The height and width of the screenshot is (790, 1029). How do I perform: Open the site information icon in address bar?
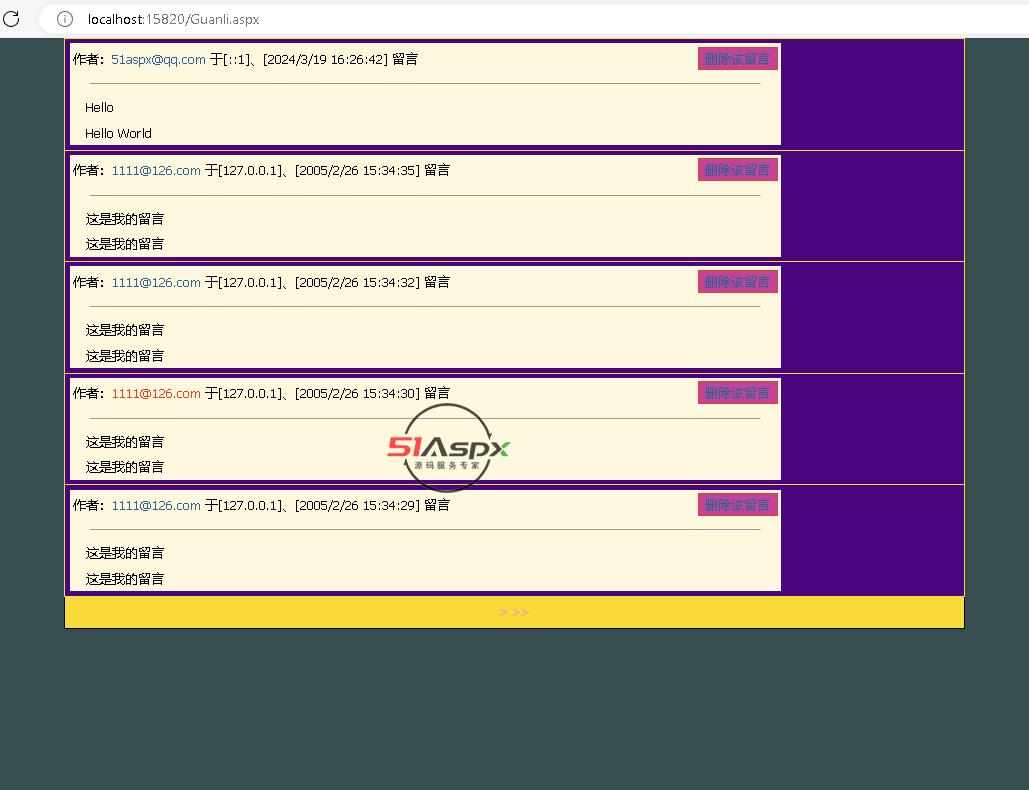click(x=65, y=19)
